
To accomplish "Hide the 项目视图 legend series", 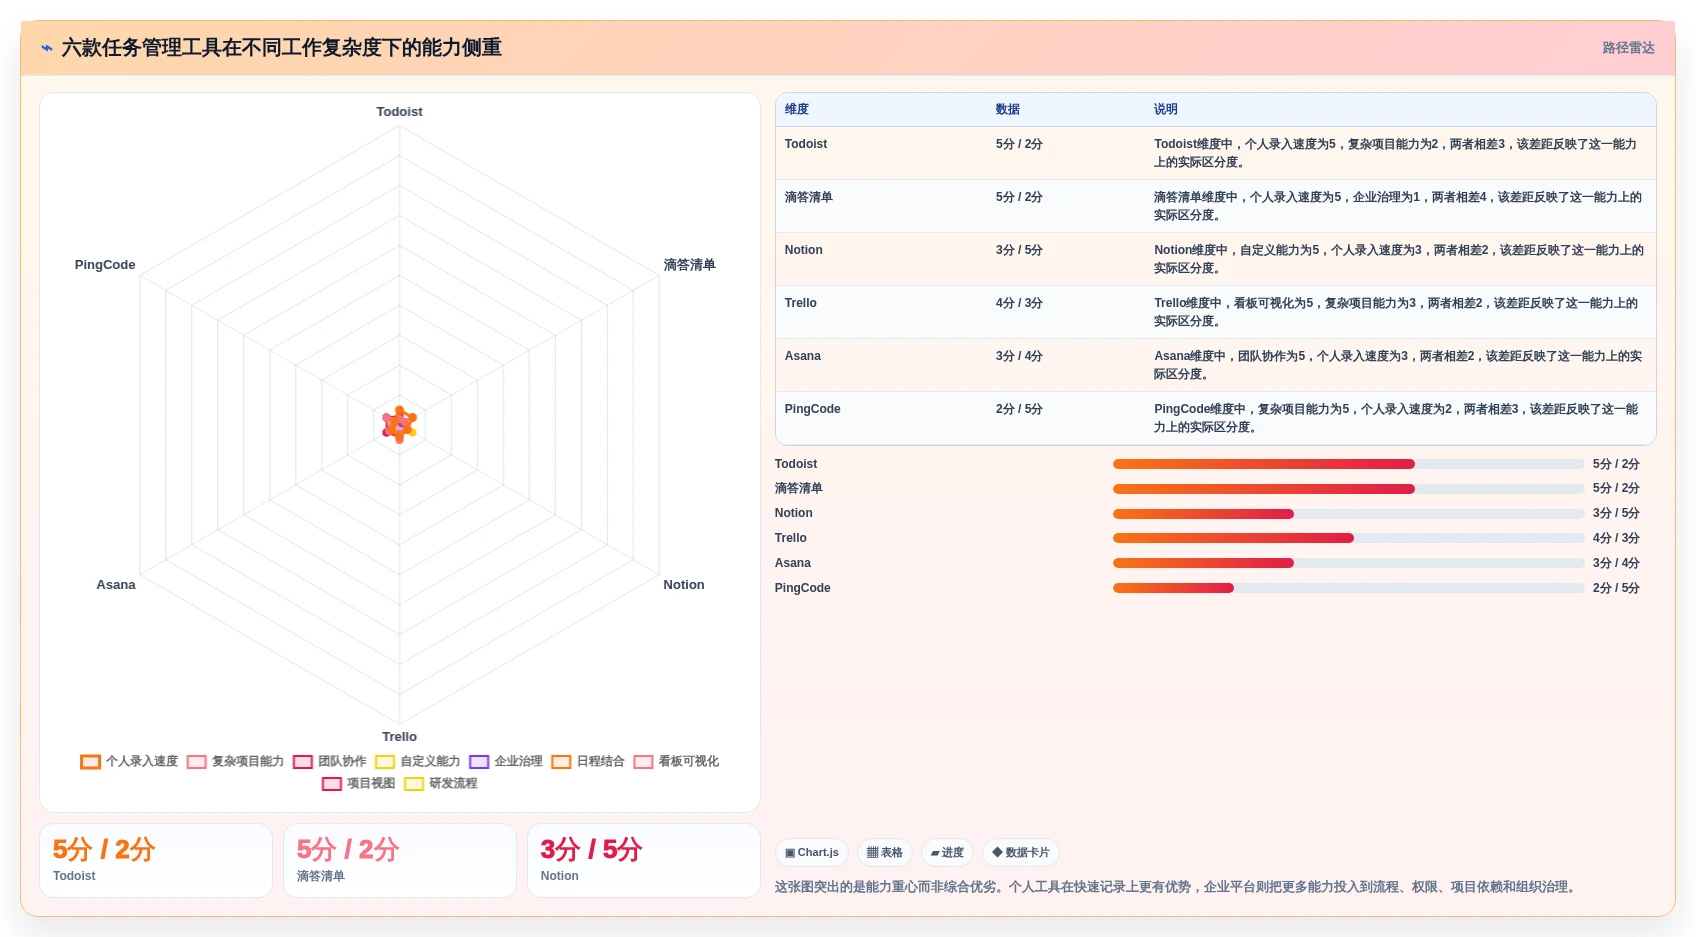I will click(359, 783).
